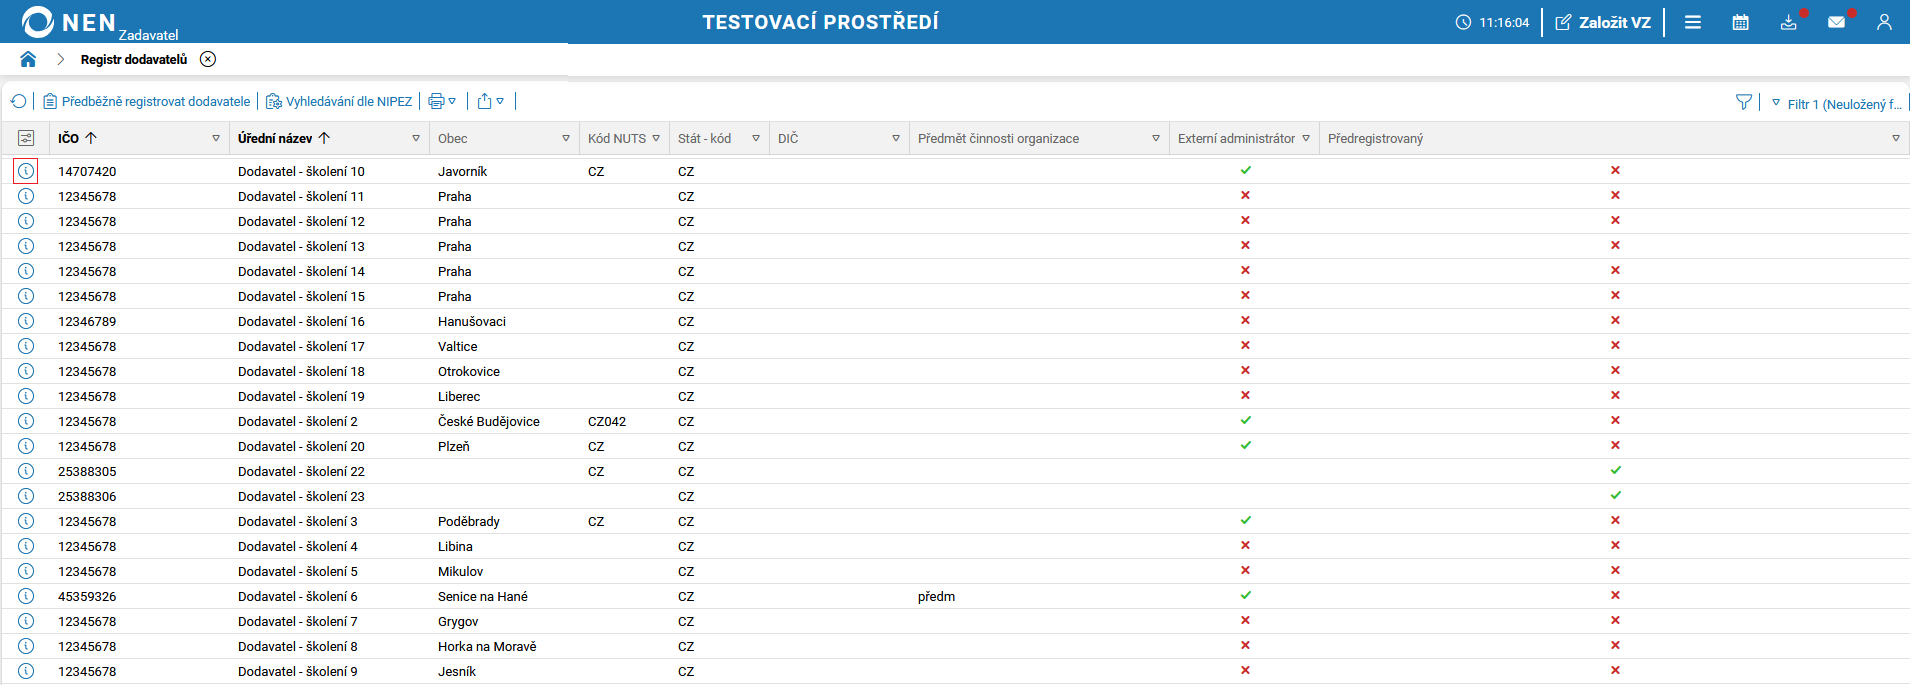Open the user profile icon

coord(1885,21)
